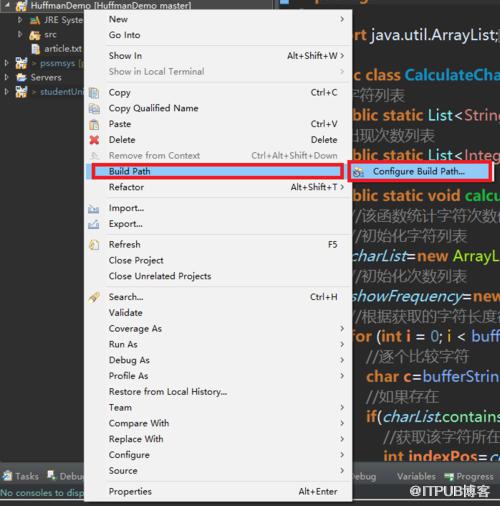Viewport: 500px width, 506px height.
Task: Choose Restore from Local History...
Action: tap(219, 392)
